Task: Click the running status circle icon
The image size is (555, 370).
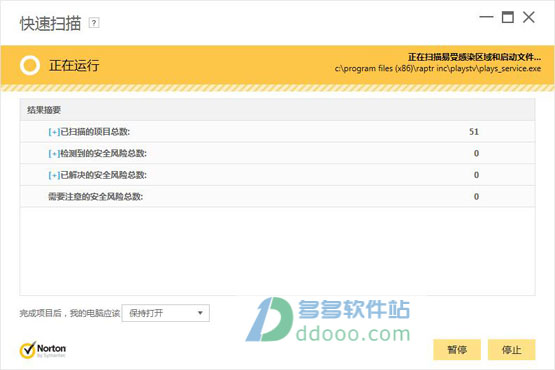Action: (x=30, y=66)
